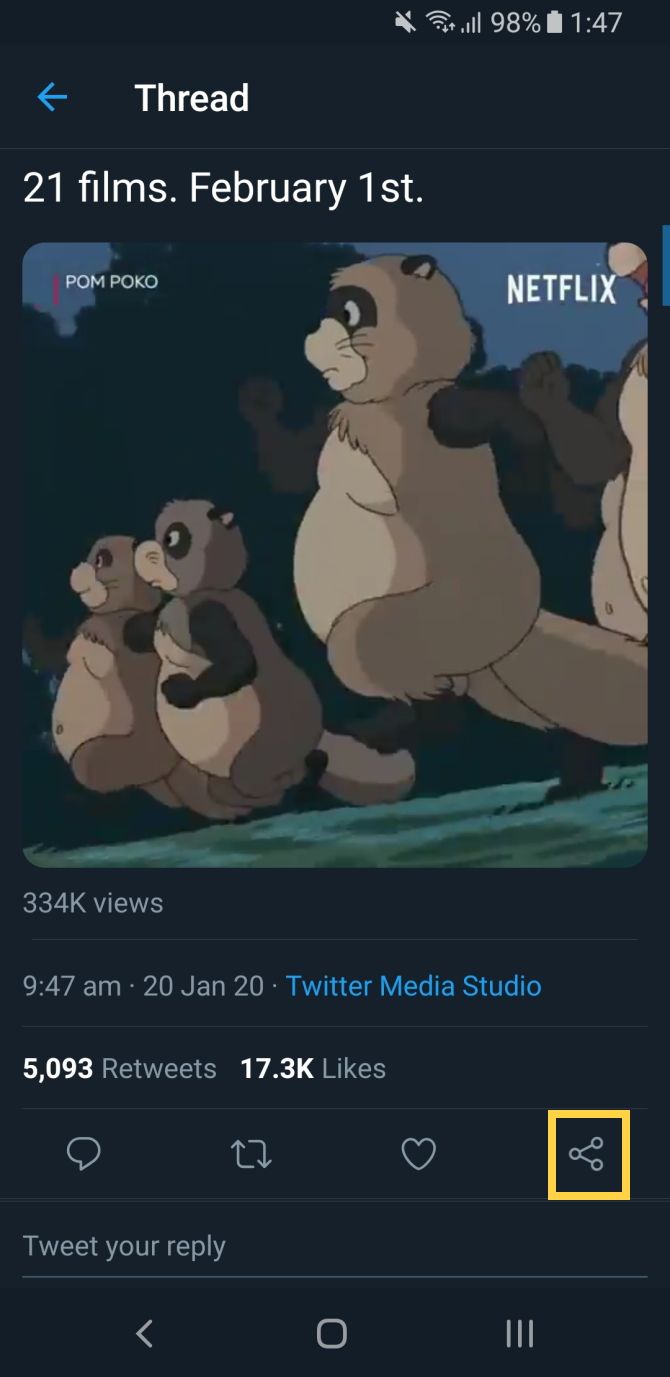Tap the NETFLIX logo on the video

(561, 289)
